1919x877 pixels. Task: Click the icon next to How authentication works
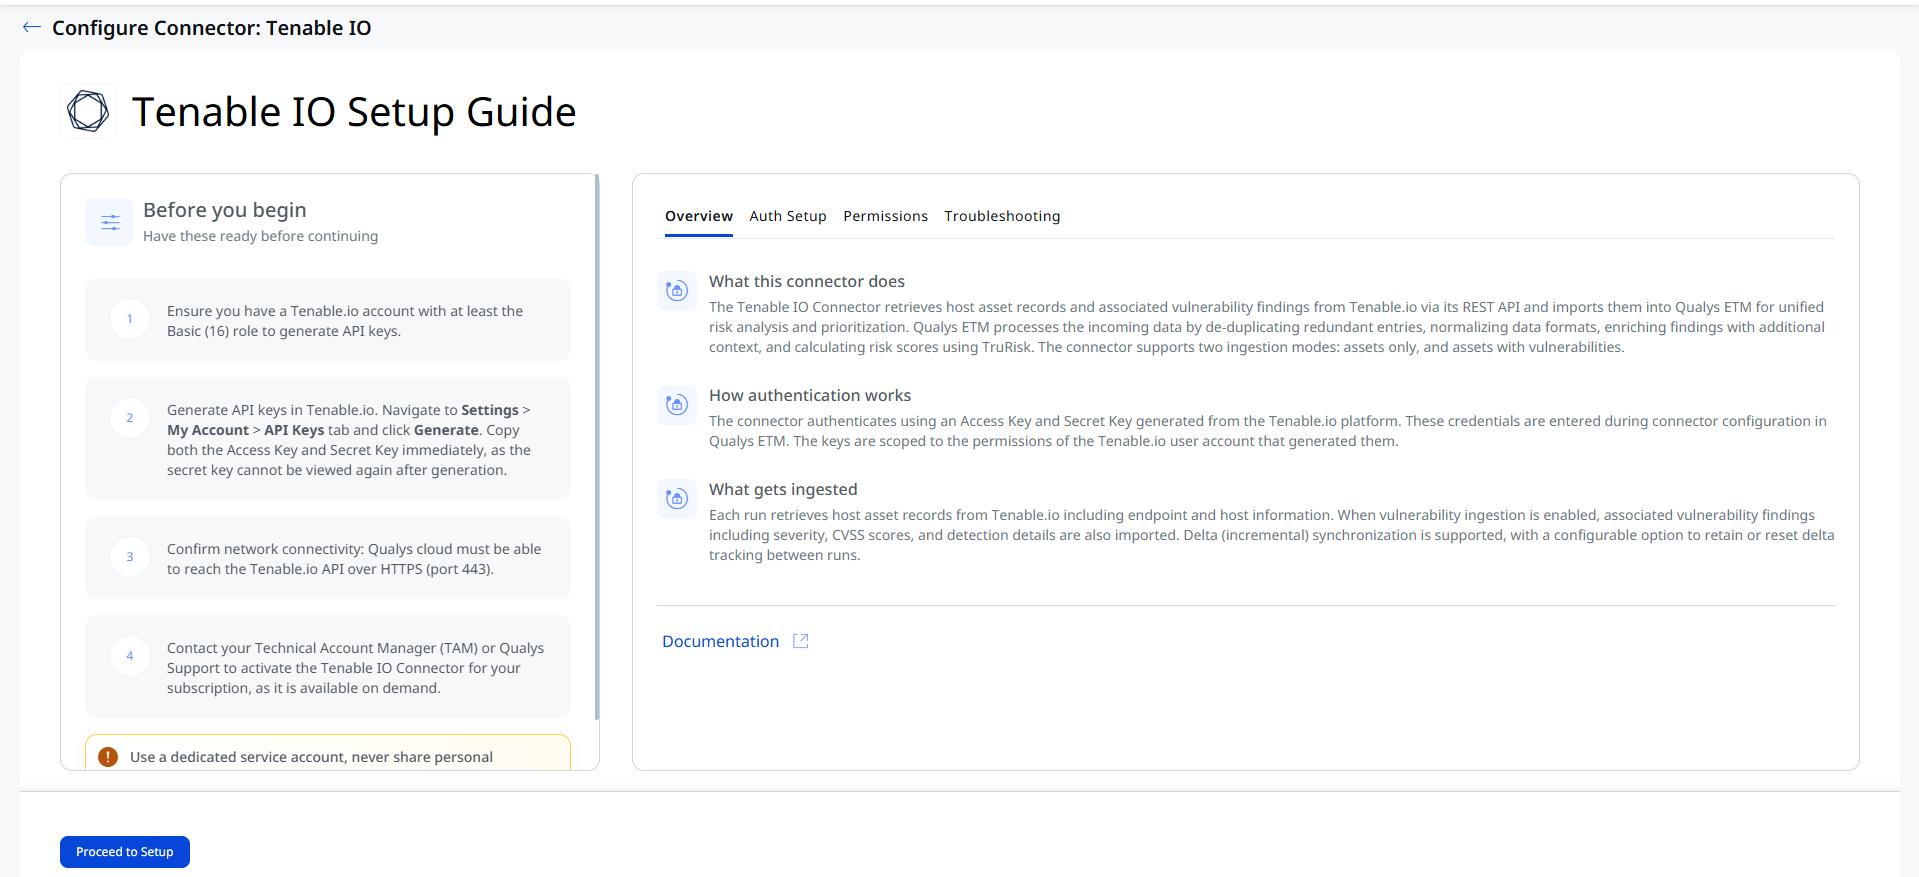[677, 405]
